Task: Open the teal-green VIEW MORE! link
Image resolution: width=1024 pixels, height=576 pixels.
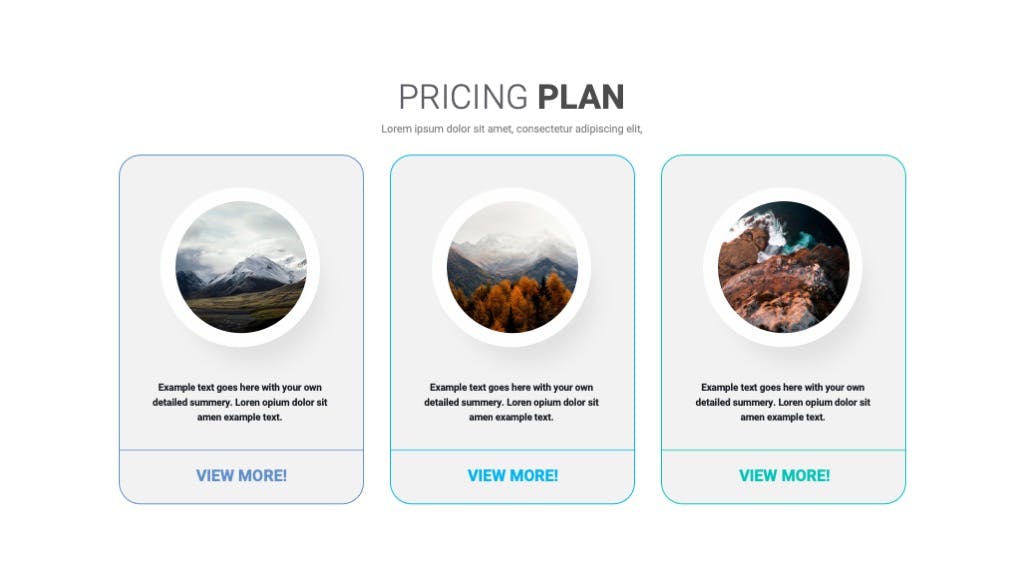Action: click(784, 475)
